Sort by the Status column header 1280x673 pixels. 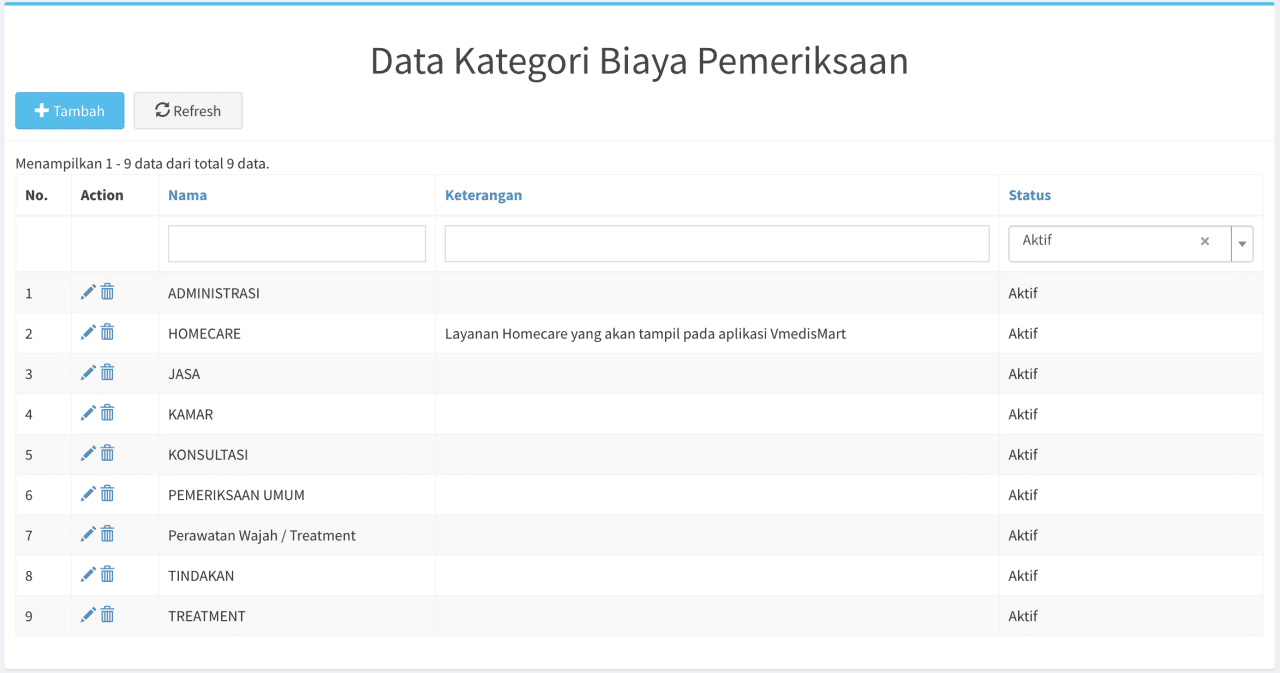coord(1029,195)
